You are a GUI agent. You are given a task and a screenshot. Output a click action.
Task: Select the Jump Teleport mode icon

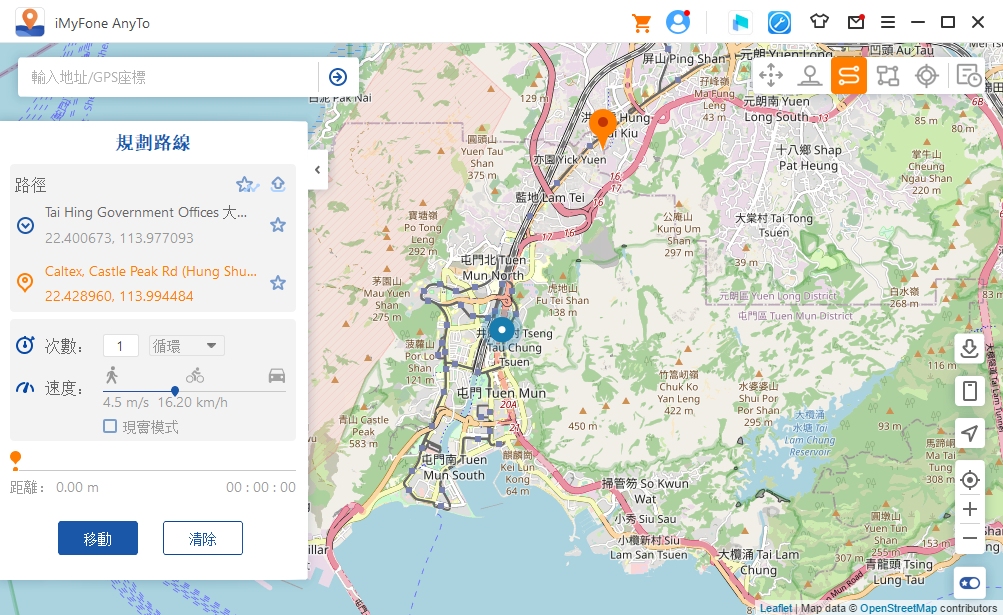pos(810,76)
